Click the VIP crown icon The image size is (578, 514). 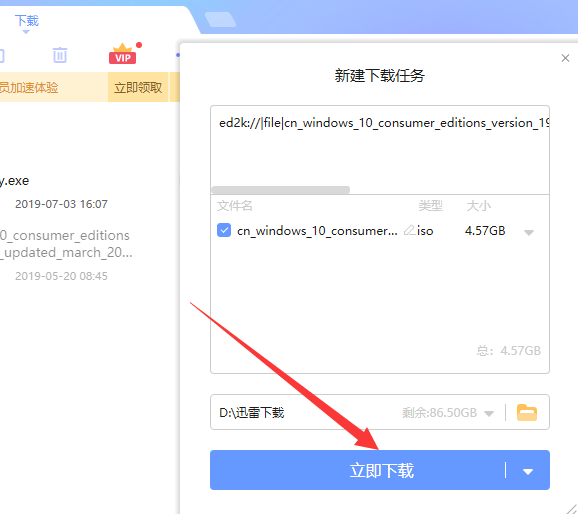click(123, 54)
